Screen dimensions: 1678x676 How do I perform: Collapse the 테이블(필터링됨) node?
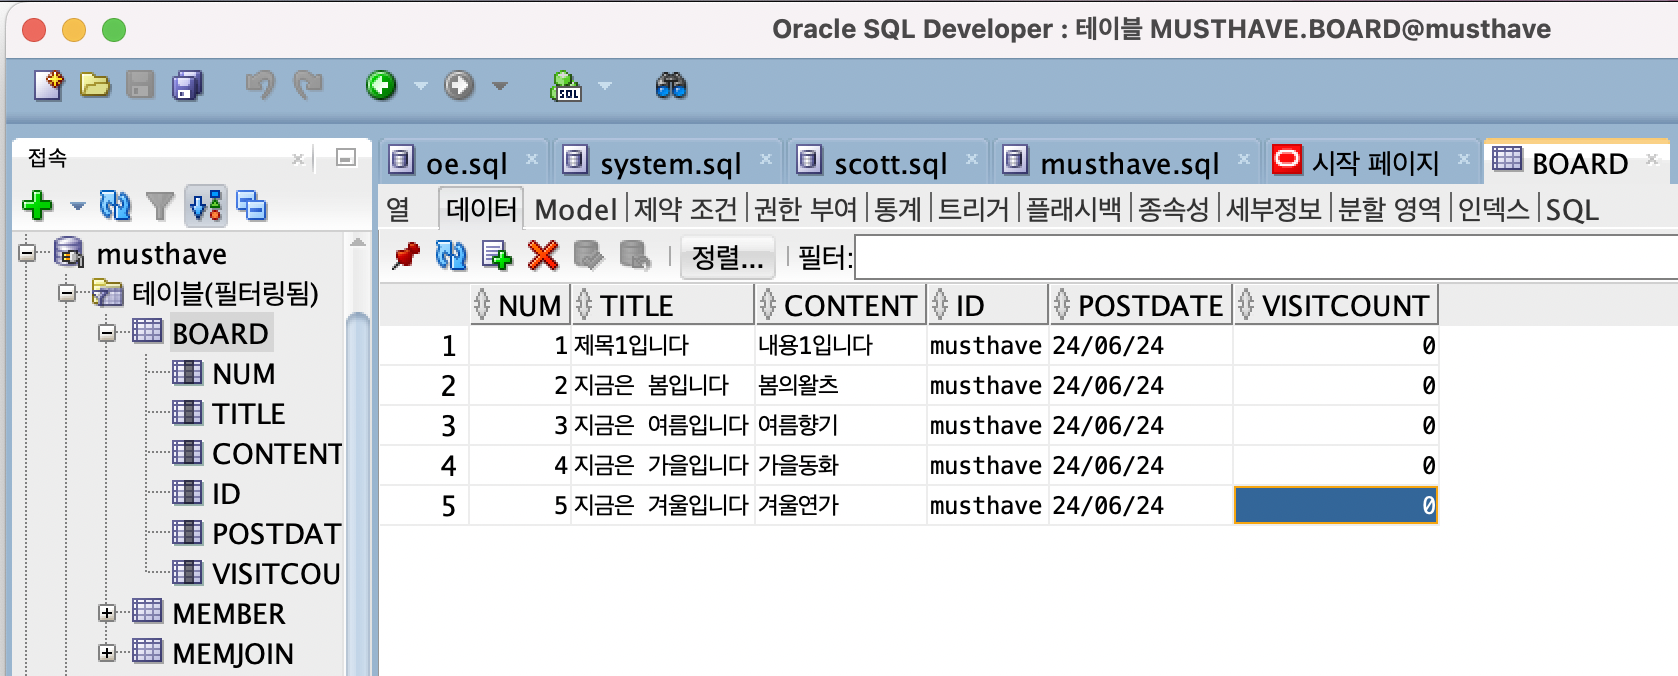(x=67, y=293)
